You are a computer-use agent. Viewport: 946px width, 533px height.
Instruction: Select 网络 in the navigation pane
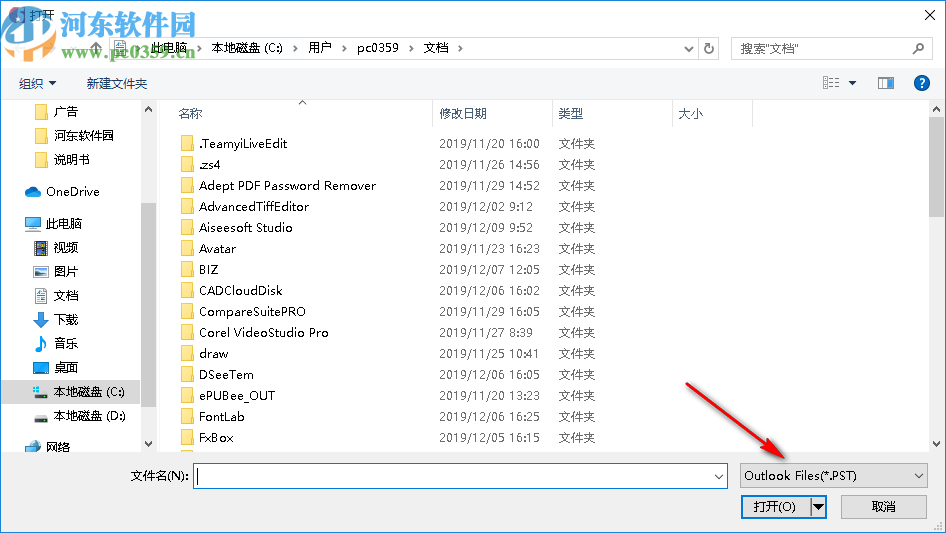pyautogui.click(x=57, y=447)
